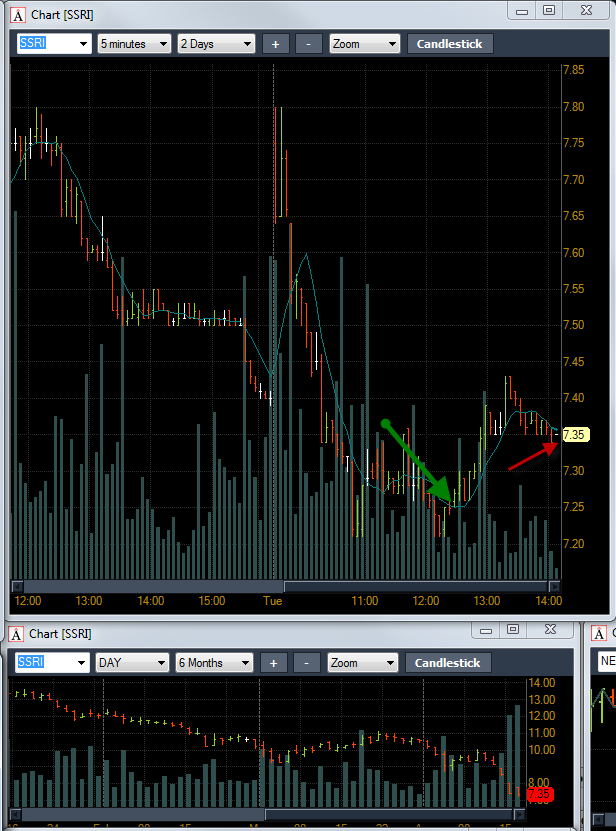Click the red 7.35 price label in lower chart
The image size is (616, 831).
pos(540,794)
